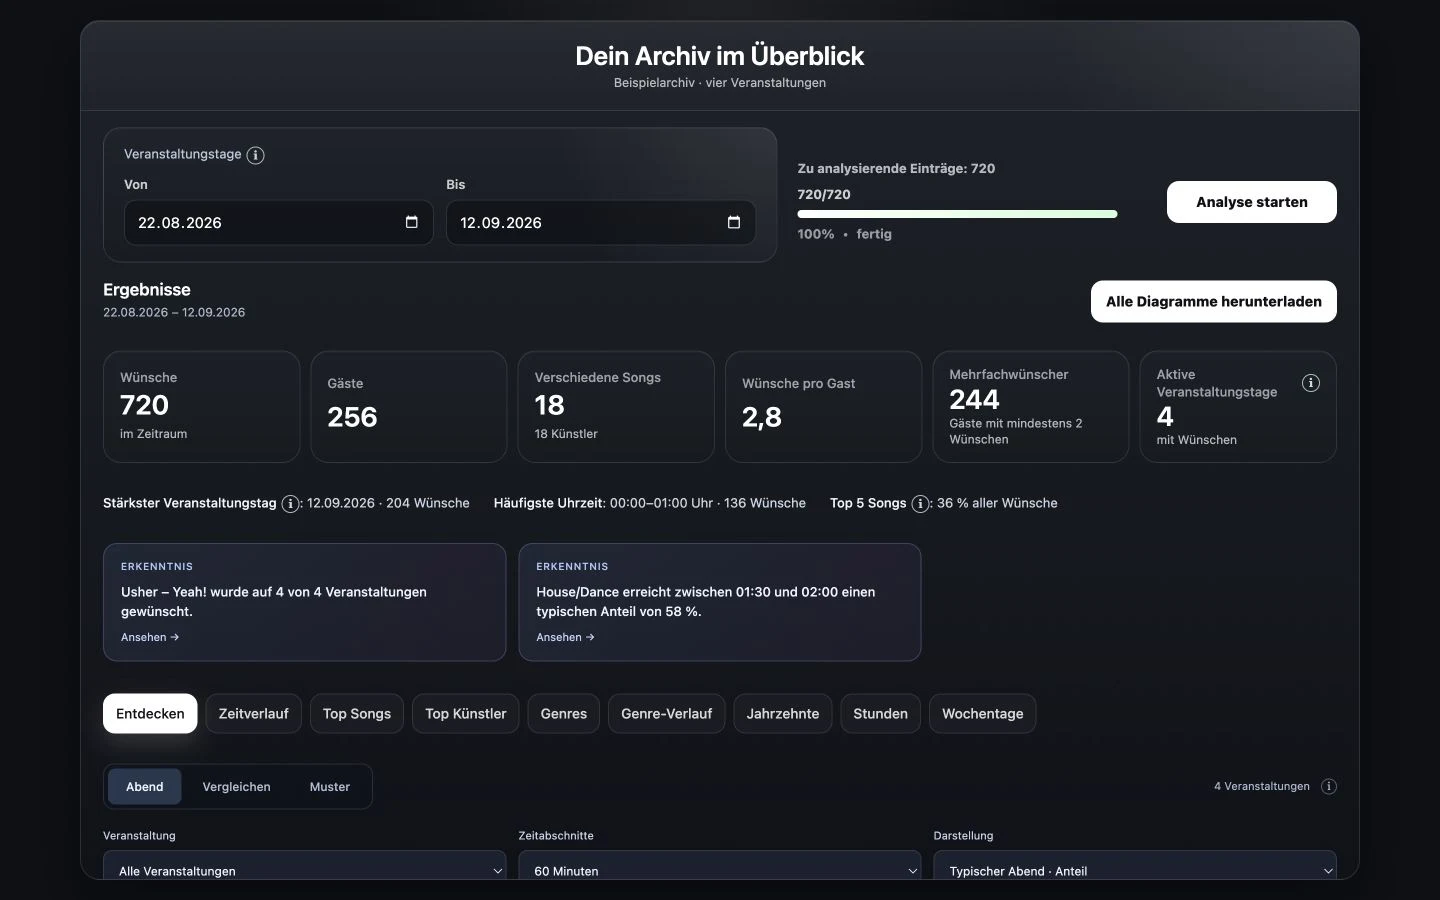Click info icon beside 4 Veranstaltungen
The height and width of the screenshot is (900, 1440).
point(1329,786)
